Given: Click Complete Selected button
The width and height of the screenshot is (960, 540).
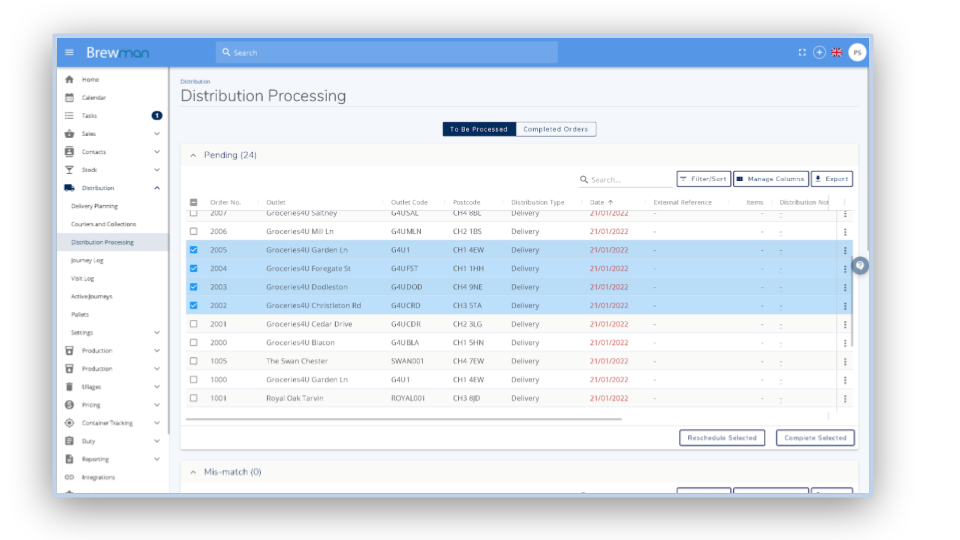Looking at the screenshot, I should (x=815, y=438).
